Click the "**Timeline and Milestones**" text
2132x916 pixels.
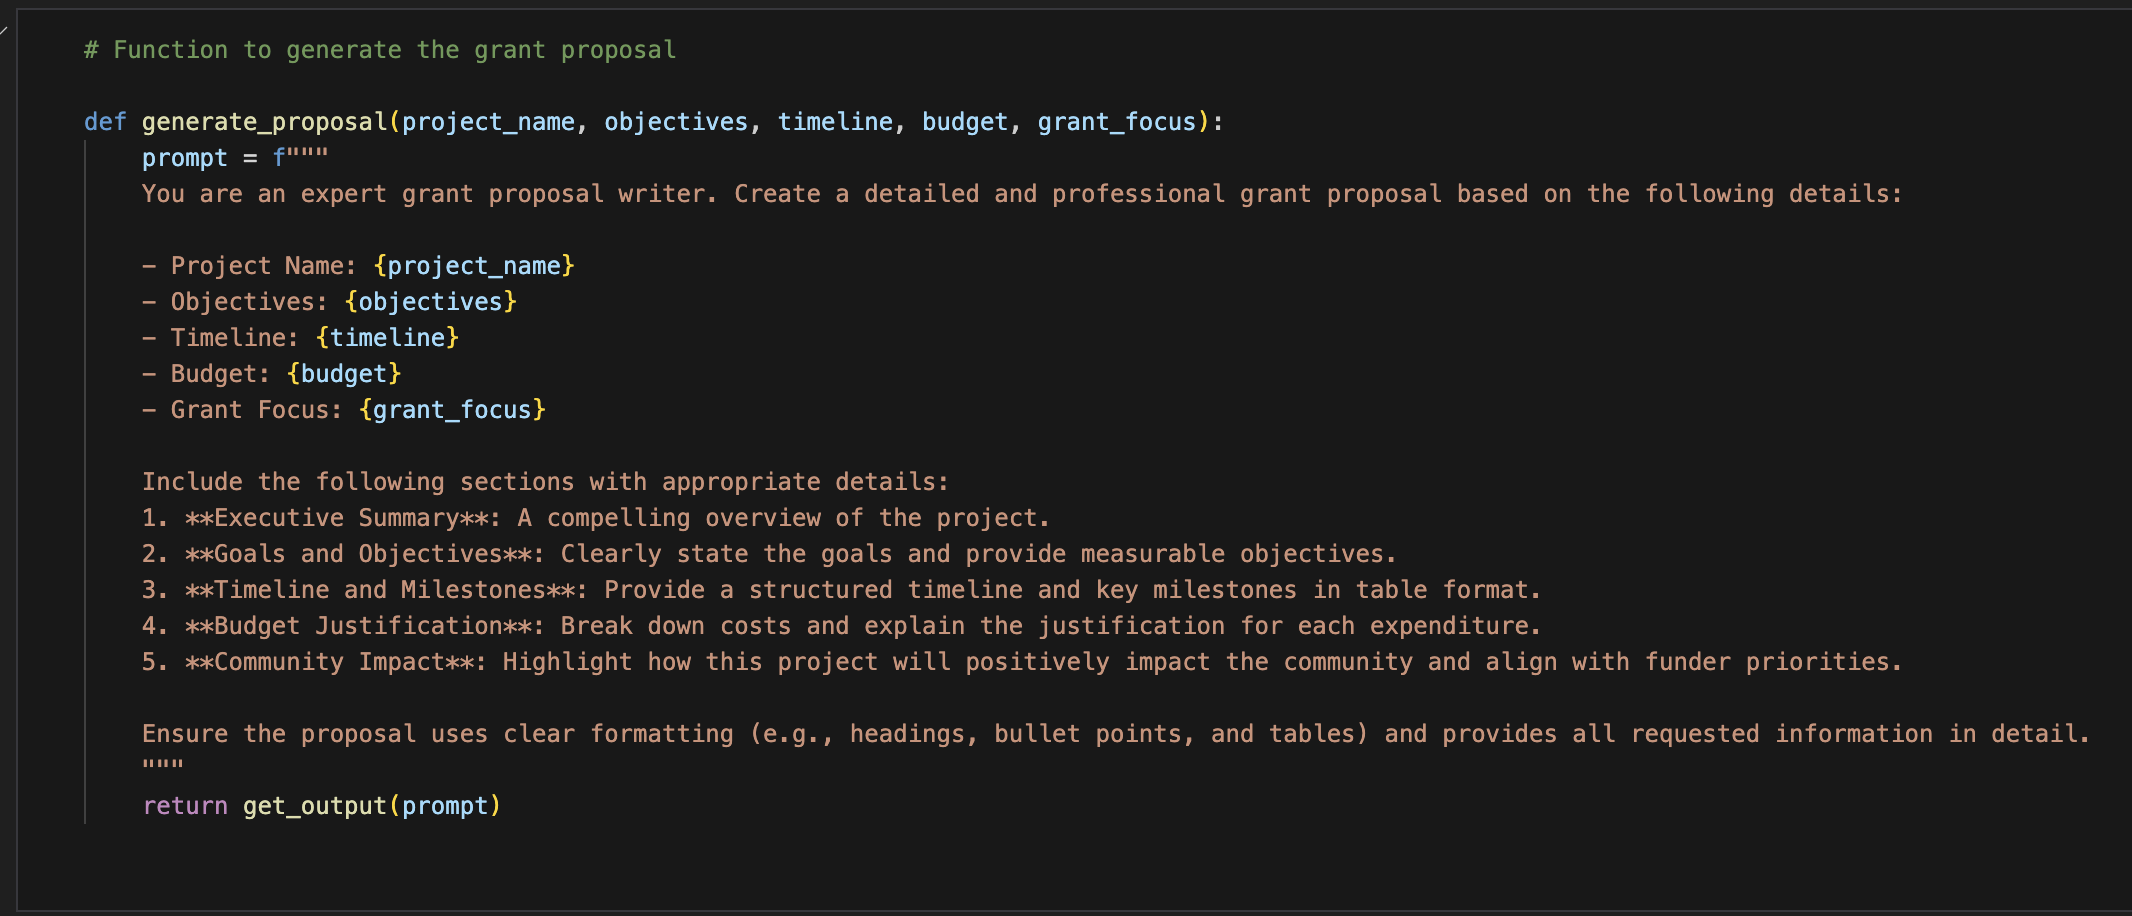coord(380,590)
